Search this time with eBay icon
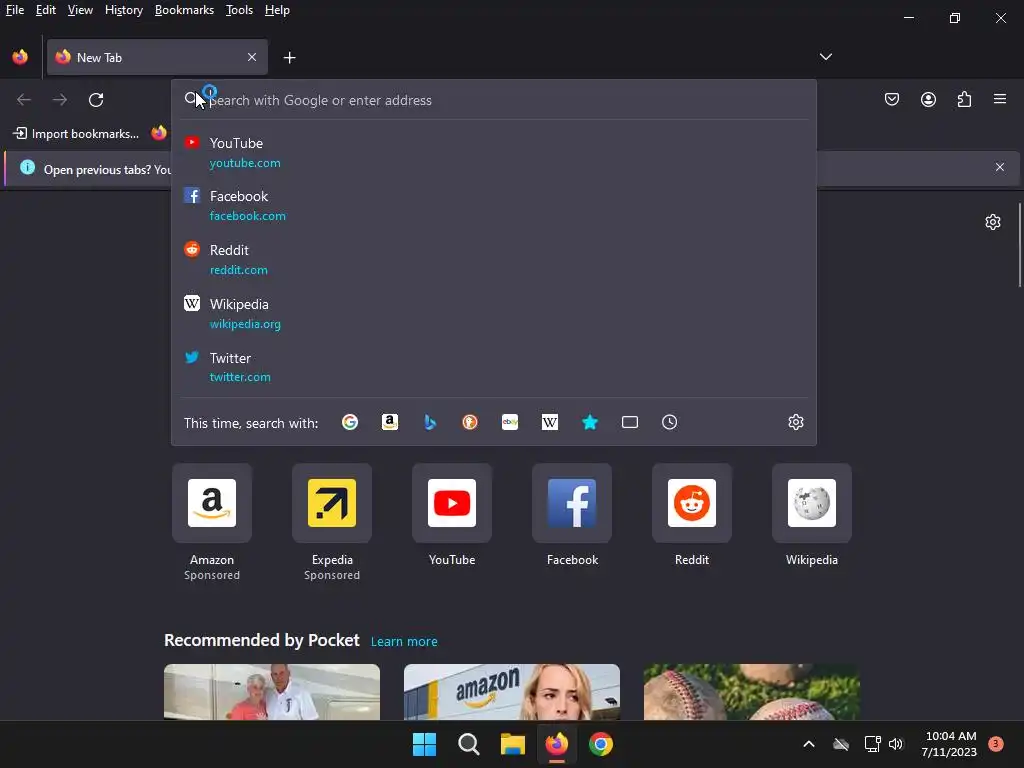The image size is (1024, 768). [510, 423]
